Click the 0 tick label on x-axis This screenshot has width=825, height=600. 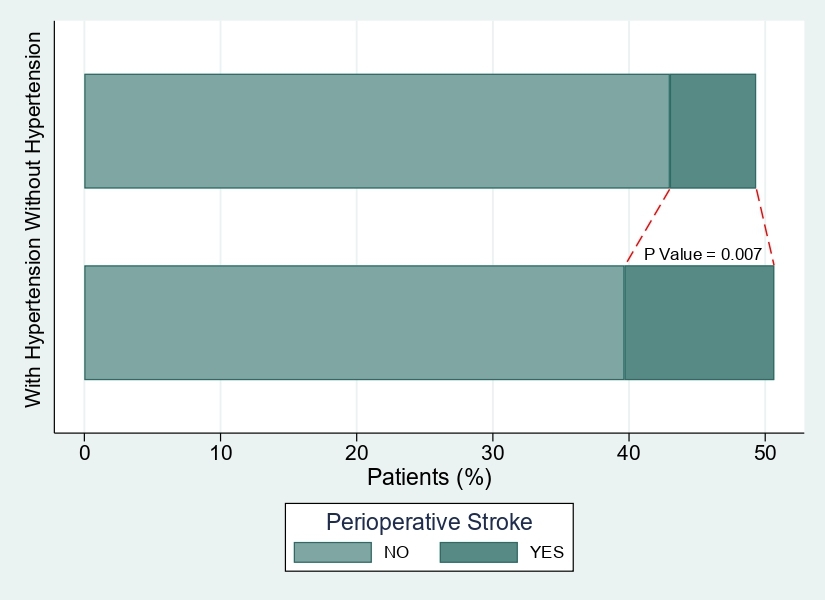[x=84, y=453]
